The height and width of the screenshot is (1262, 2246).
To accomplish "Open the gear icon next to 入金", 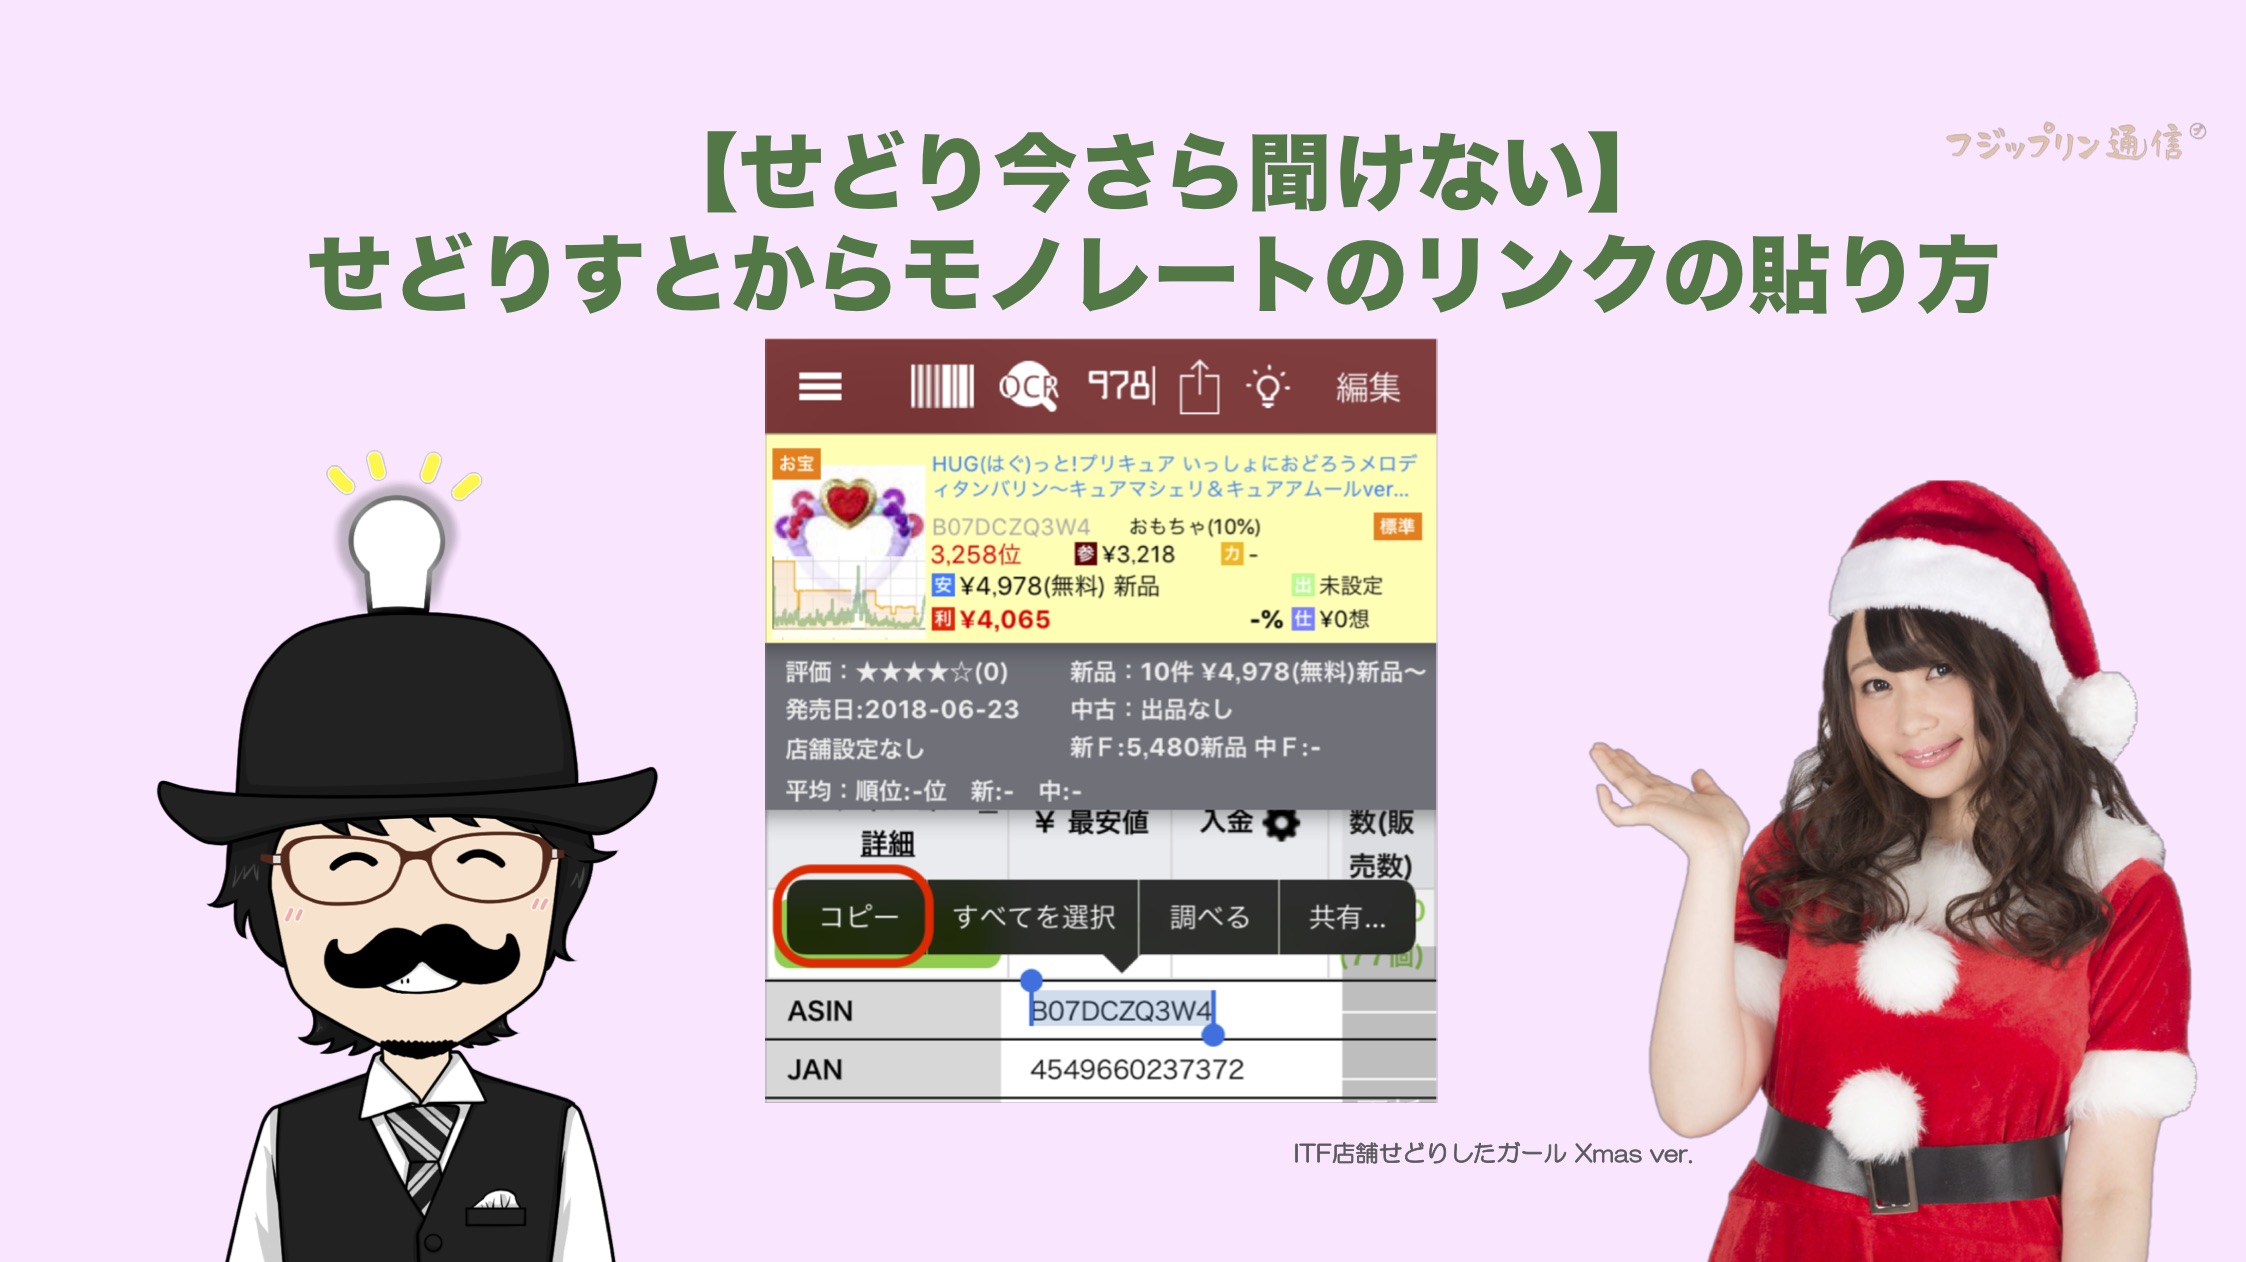I will click(1281, 824).
